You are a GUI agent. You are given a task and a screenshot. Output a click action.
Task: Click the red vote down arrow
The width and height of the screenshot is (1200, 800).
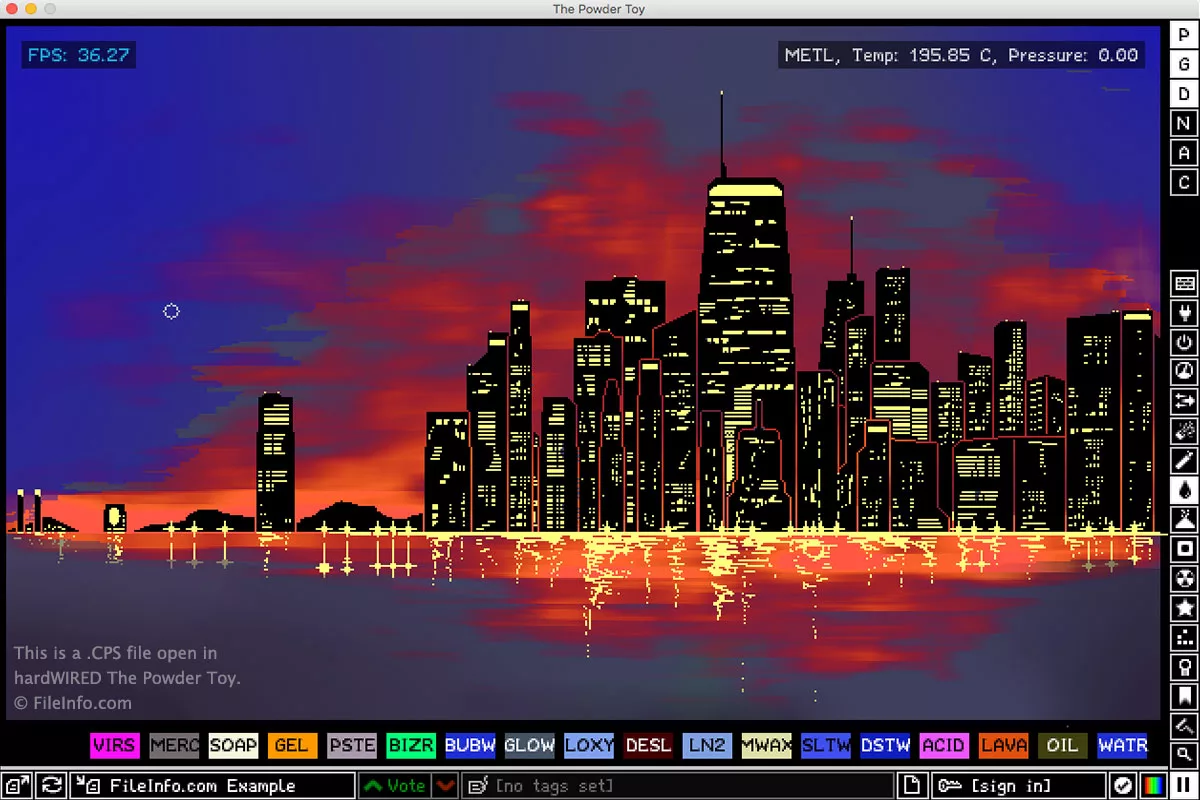click(446, 786)
